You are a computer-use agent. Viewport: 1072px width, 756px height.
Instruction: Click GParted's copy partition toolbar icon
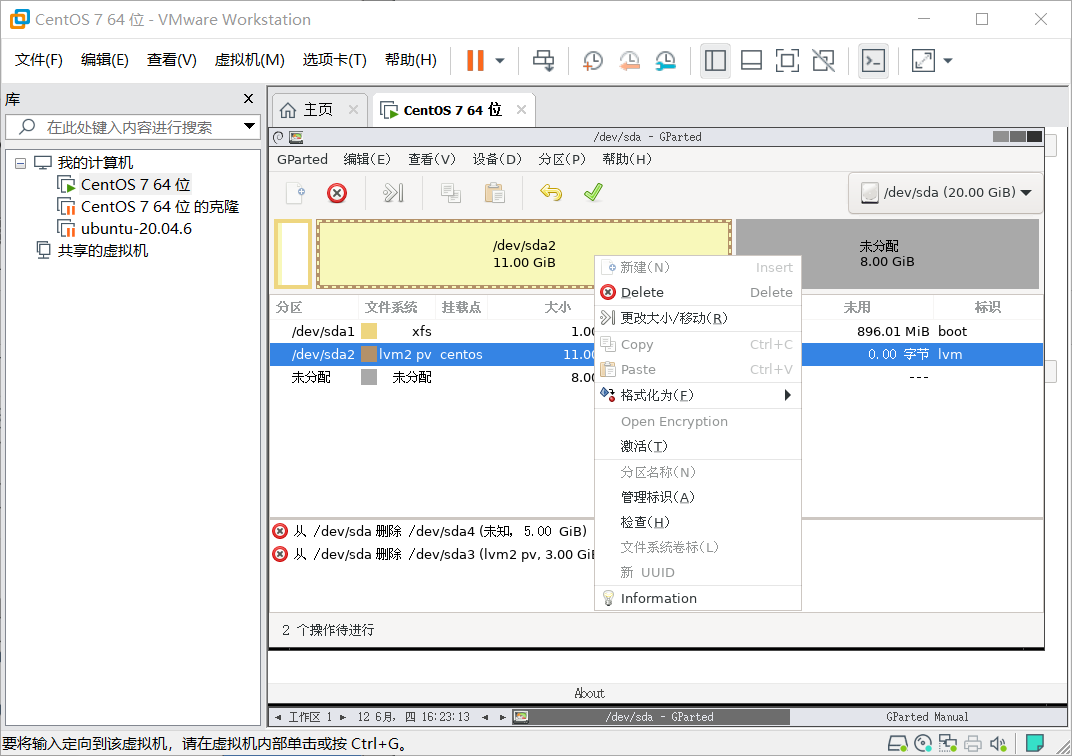pos(451,193)
